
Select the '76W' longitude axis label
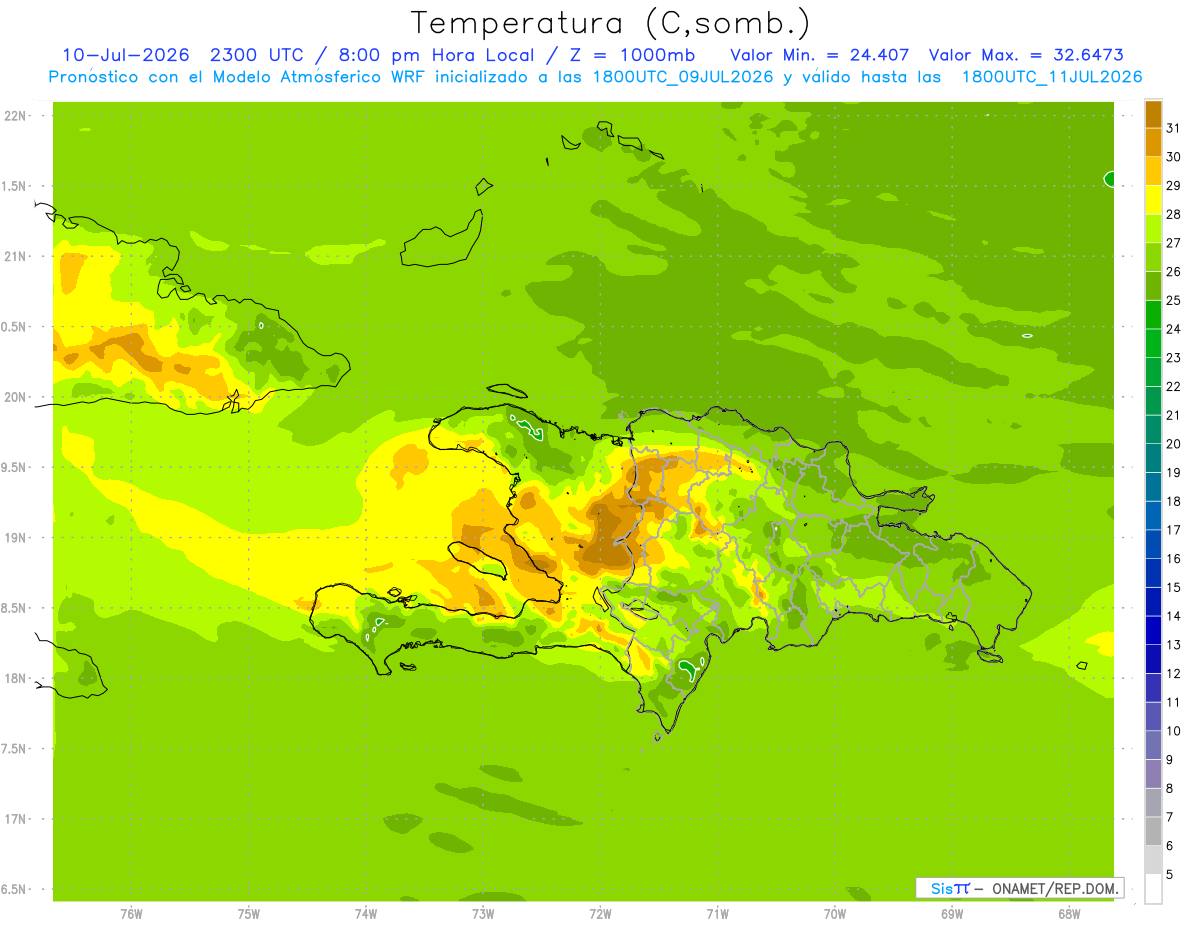click(x=131, y=914)
